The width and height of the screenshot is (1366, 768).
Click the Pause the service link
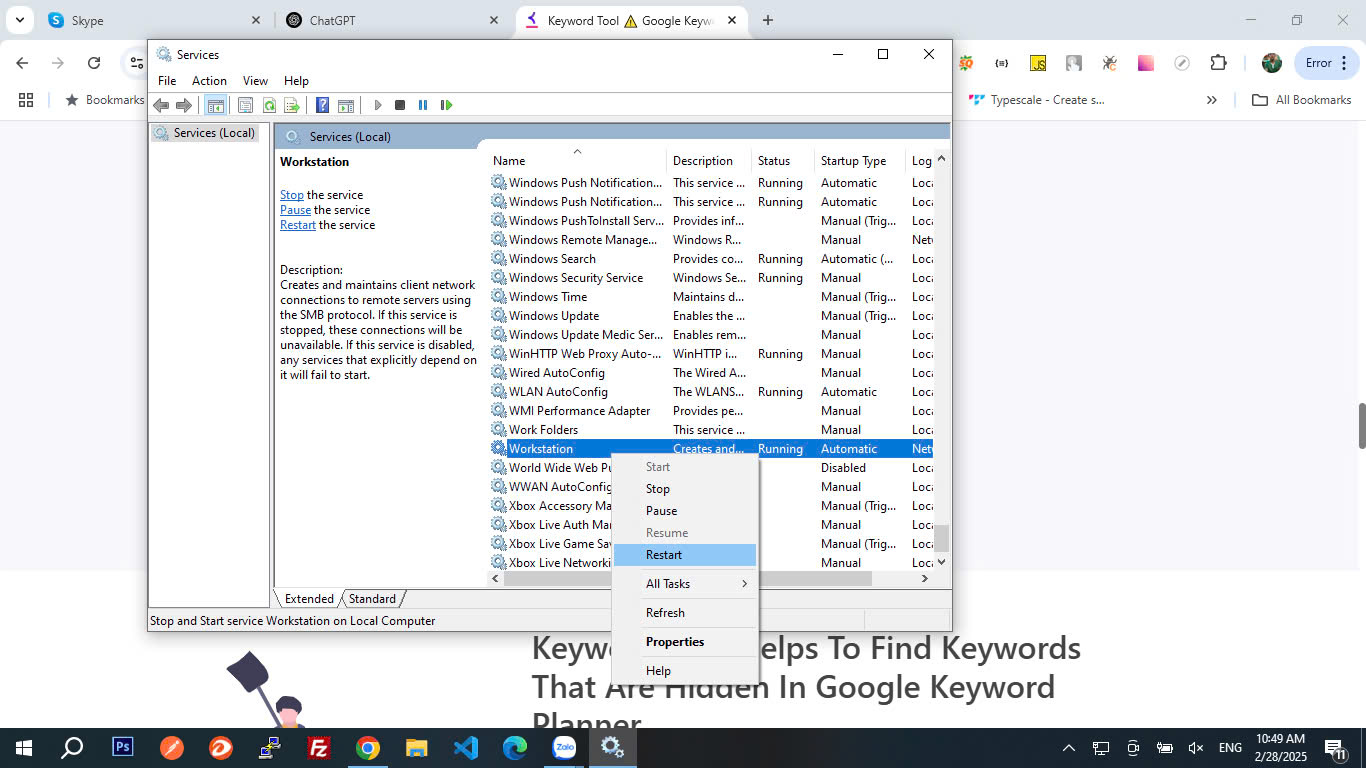295,210
